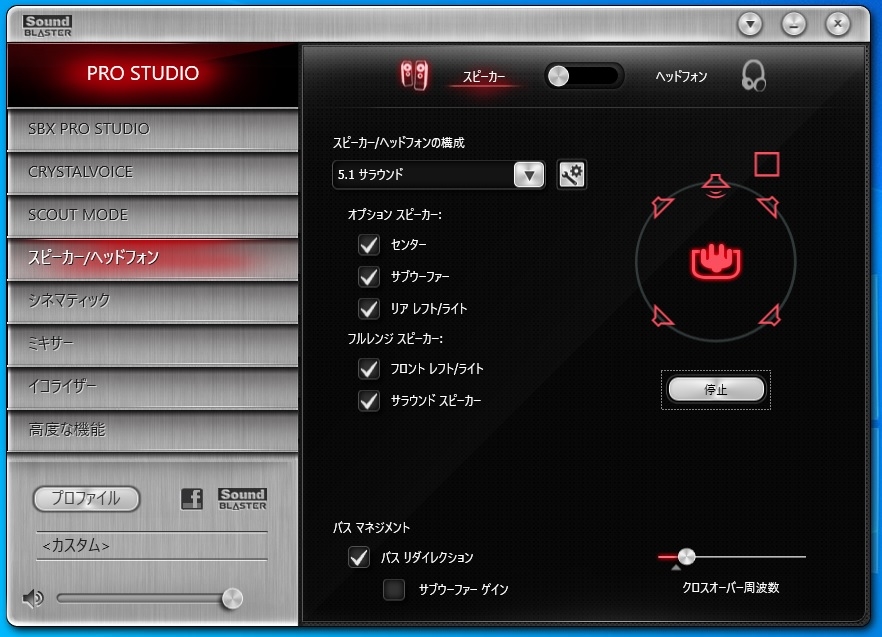Click the フルレンジ スピーカー: heading

(395, 339)
